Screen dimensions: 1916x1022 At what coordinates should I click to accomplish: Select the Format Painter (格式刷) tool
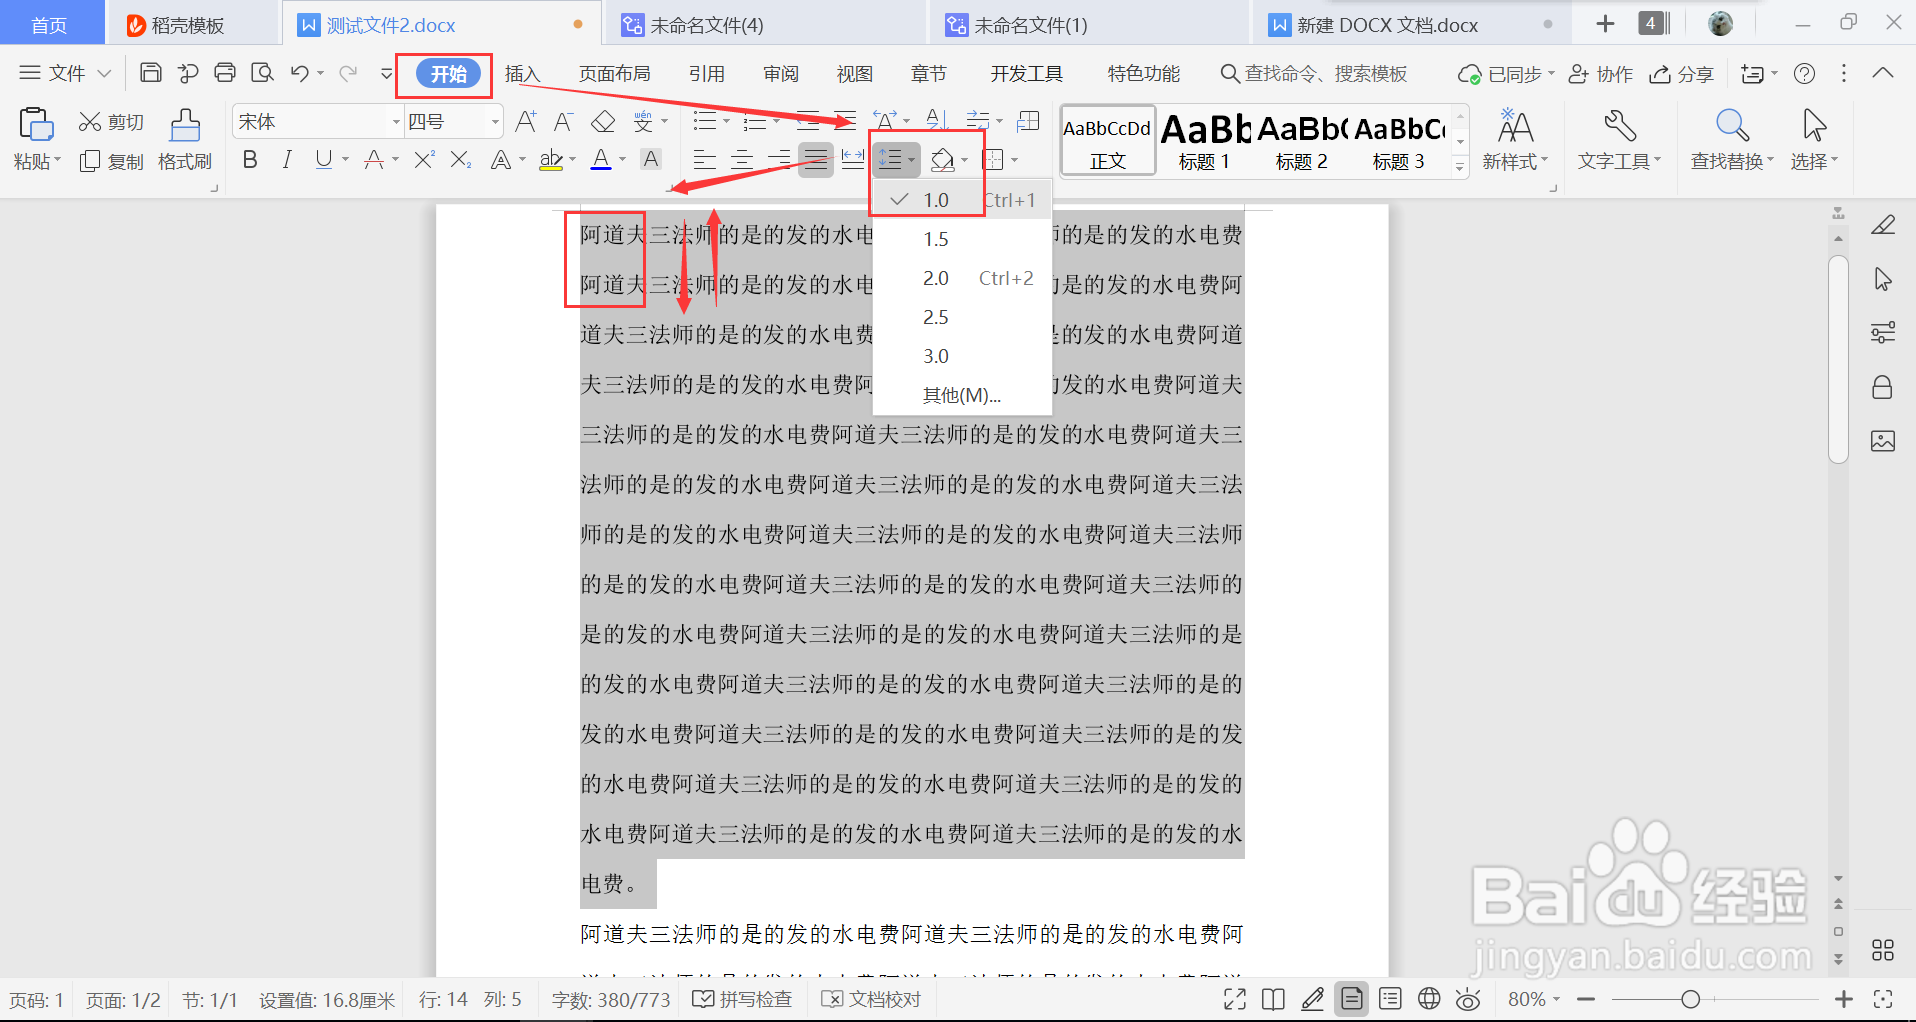tap(185, 139)
